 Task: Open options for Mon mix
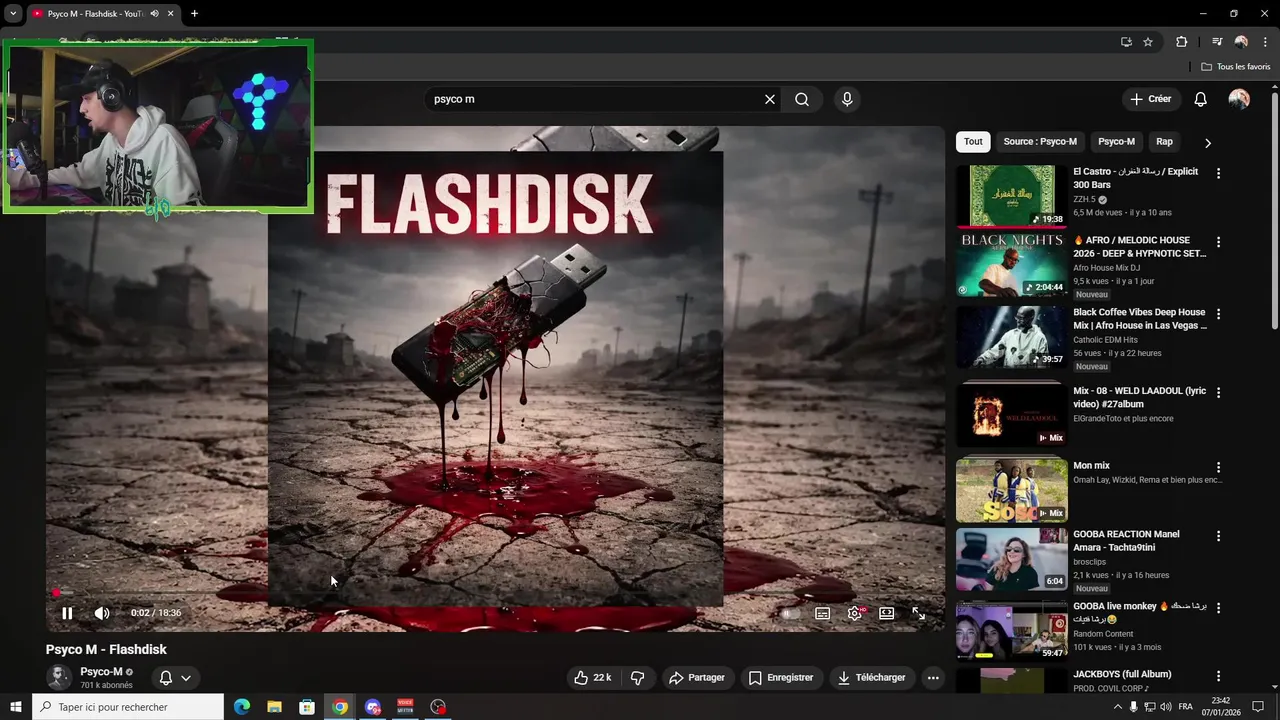pyautogui.click(x=1218, y=467)
